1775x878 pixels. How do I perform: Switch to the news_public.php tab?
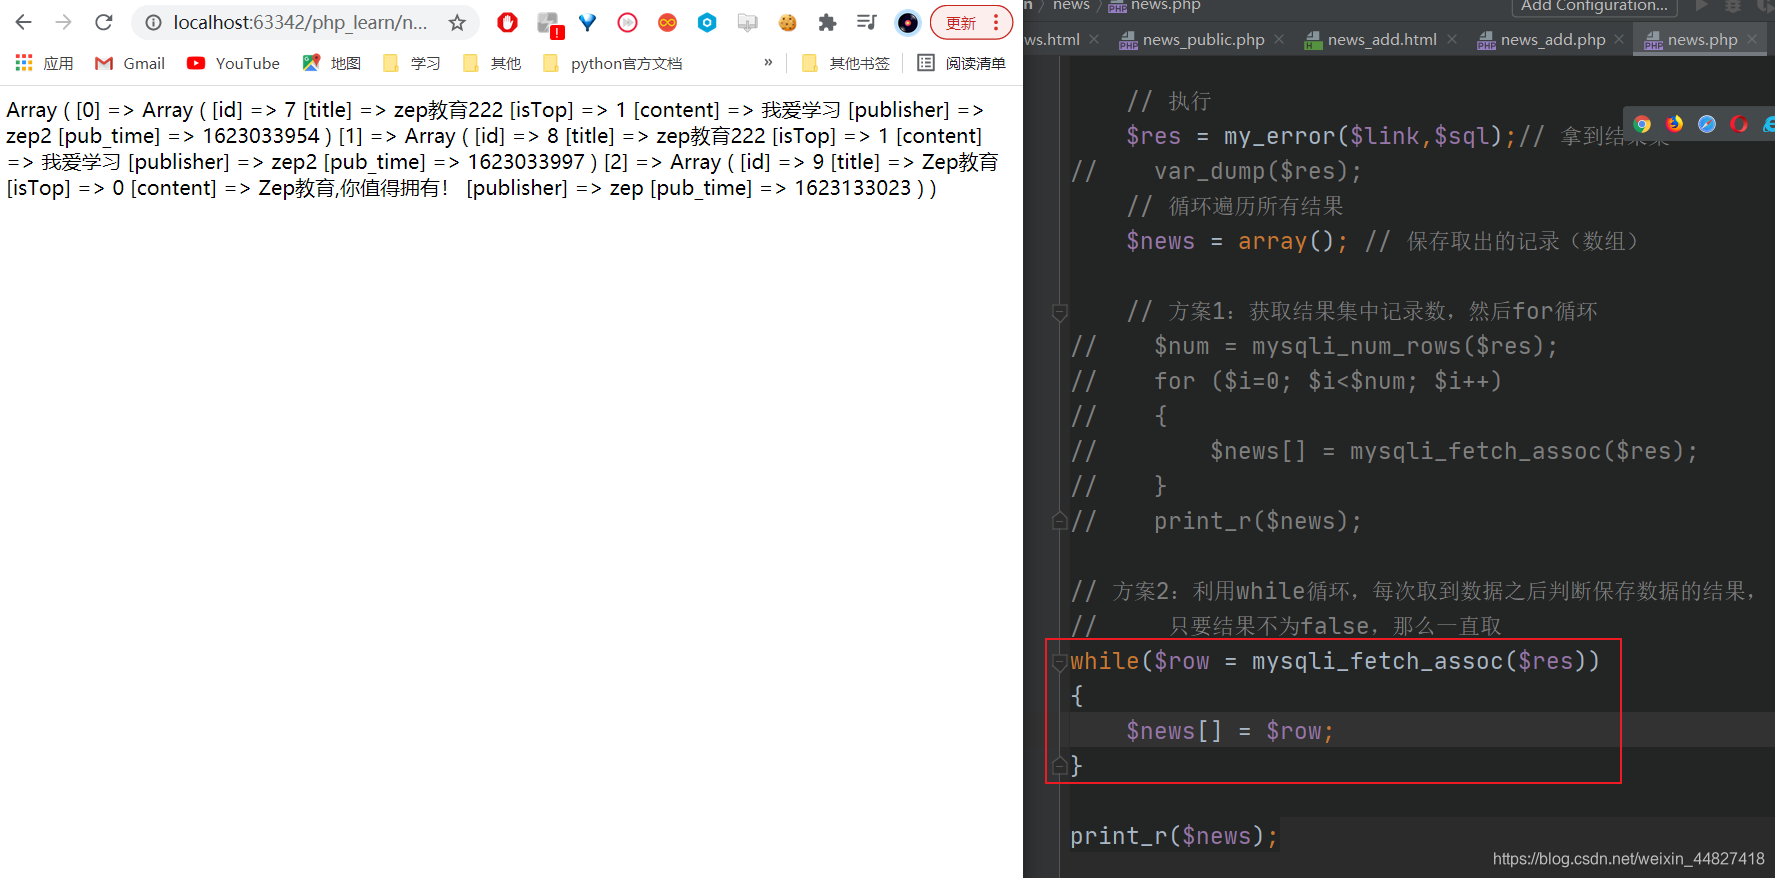coord(1203,39)
